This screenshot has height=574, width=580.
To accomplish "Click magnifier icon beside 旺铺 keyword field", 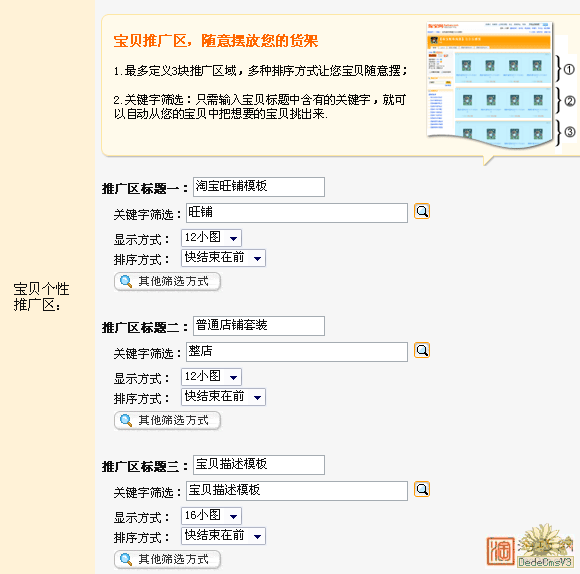I will tap(422, 212).
